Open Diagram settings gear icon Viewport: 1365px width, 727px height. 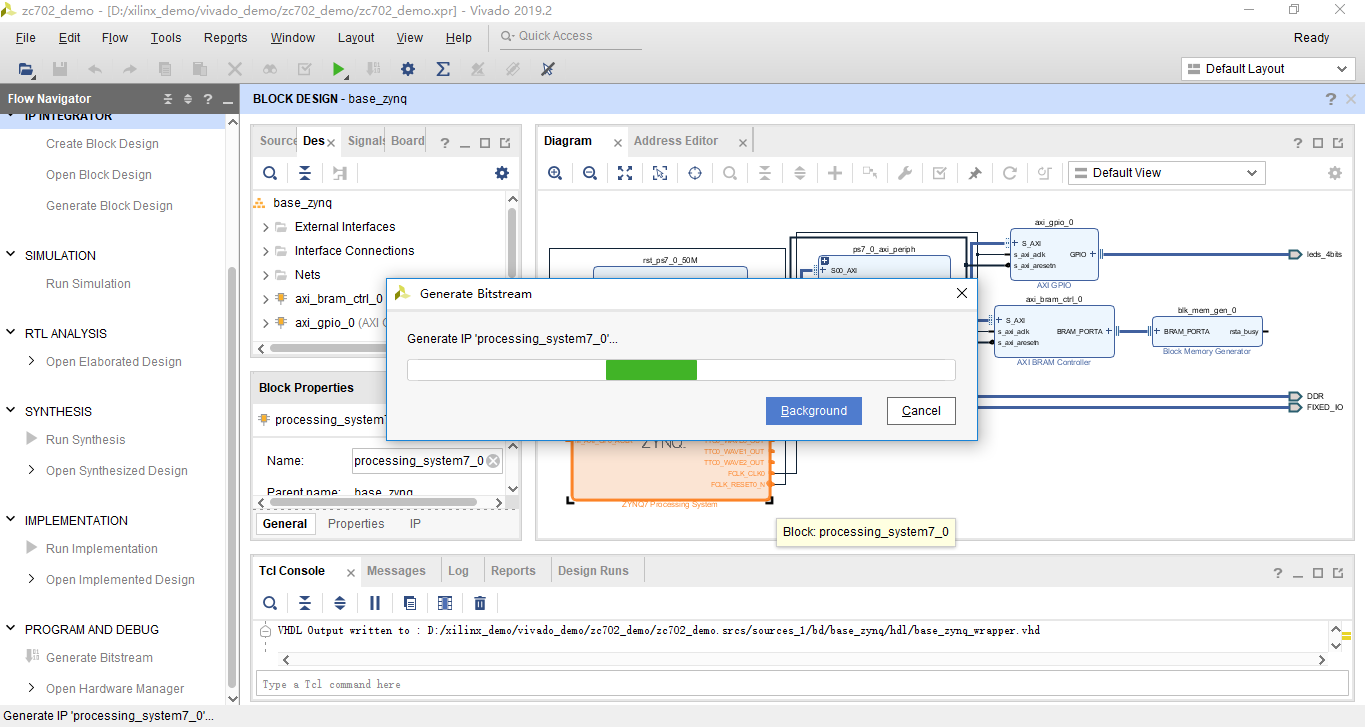1335,173
